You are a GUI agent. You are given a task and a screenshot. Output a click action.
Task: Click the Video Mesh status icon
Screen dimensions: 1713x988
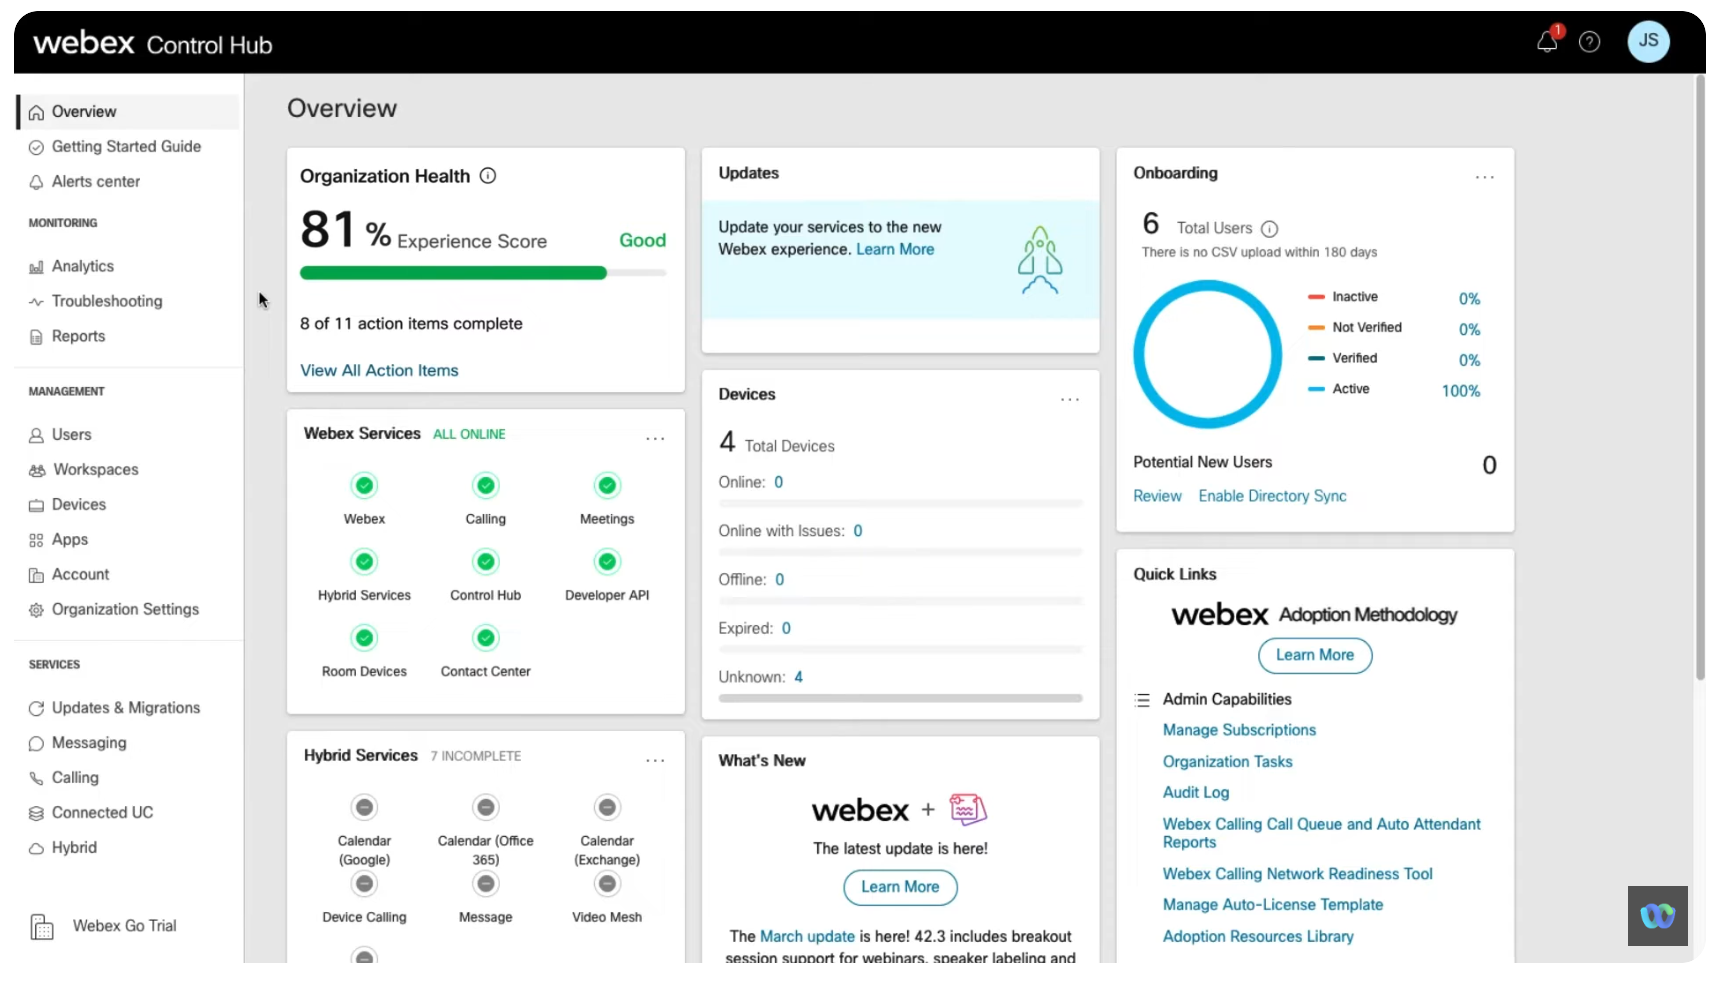point(607,884)
